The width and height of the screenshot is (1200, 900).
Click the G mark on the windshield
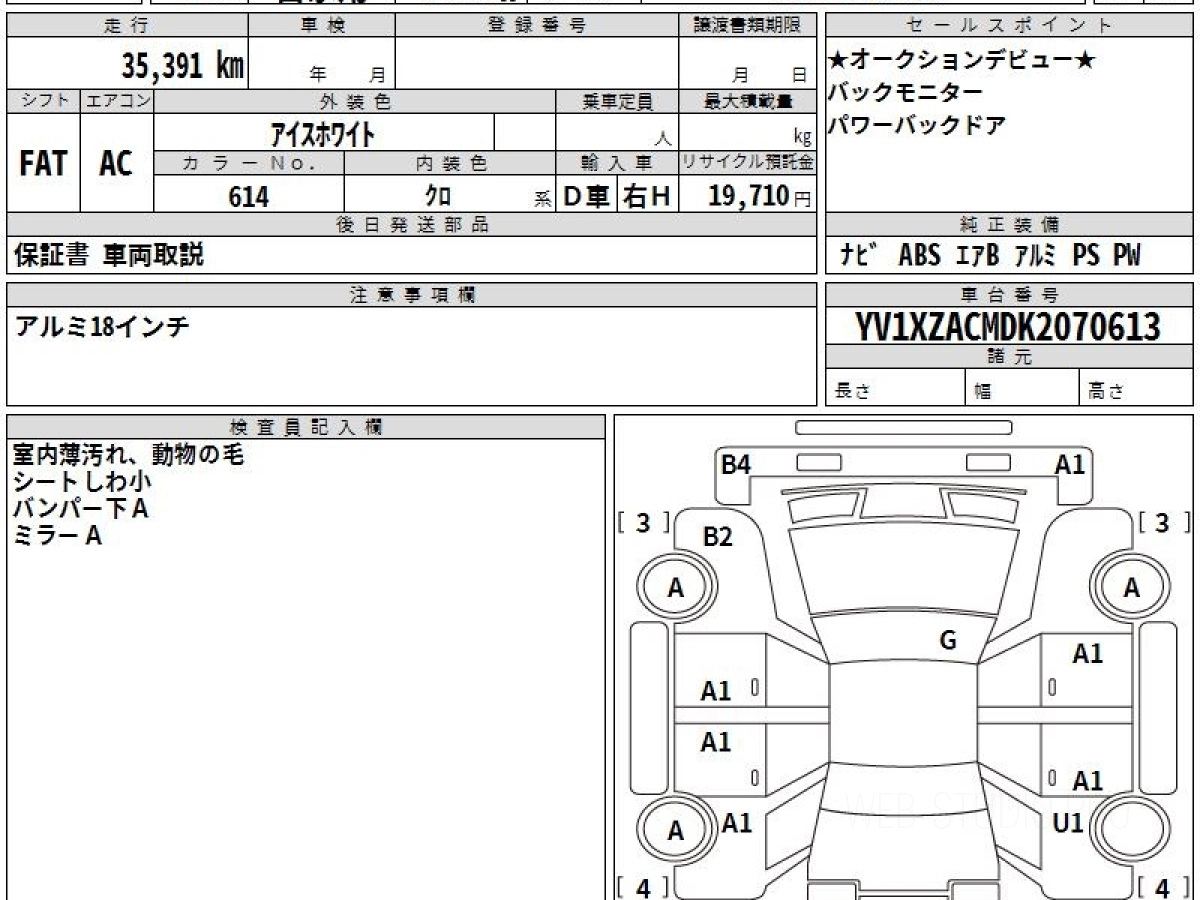pos(948,641)
